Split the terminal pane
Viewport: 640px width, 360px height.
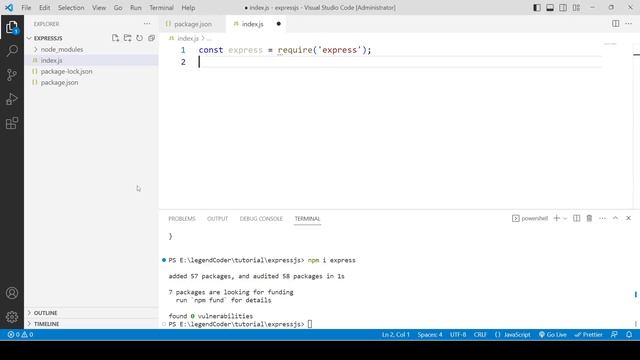point(576,218)
